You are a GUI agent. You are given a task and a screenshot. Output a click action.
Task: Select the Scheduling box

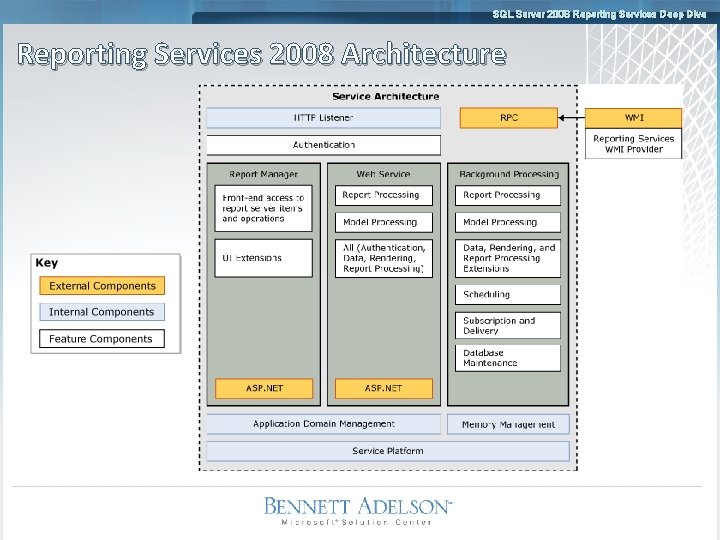508,294
